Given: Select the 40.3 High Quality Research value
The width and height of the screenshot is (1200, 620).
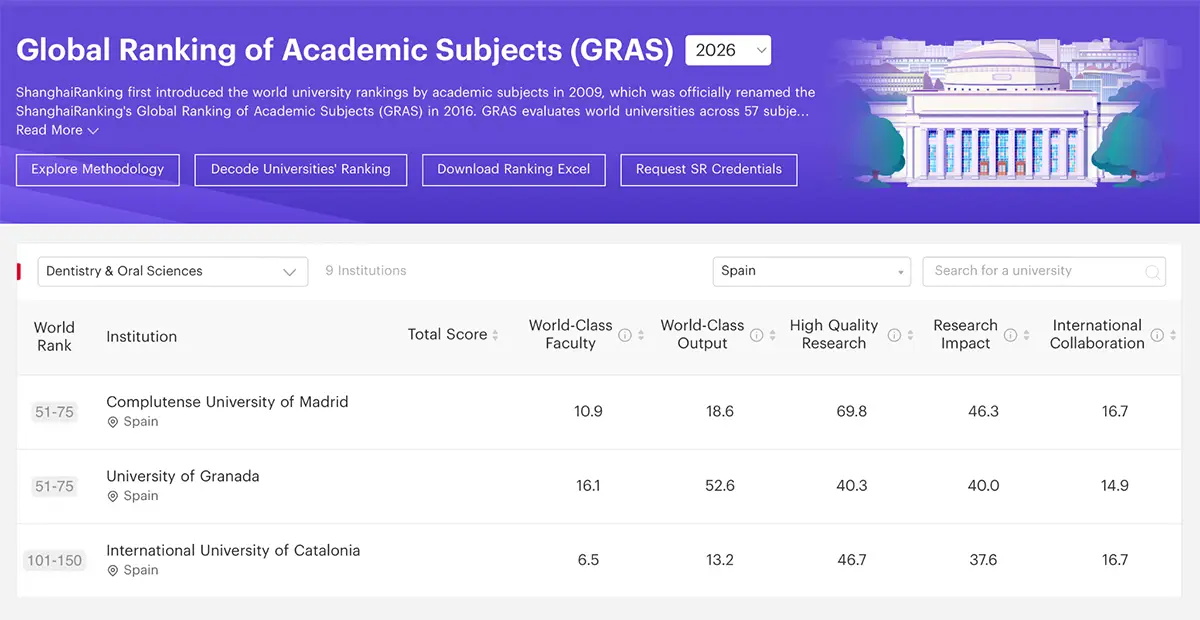Looking at the screenshot, I should [851, 486].
